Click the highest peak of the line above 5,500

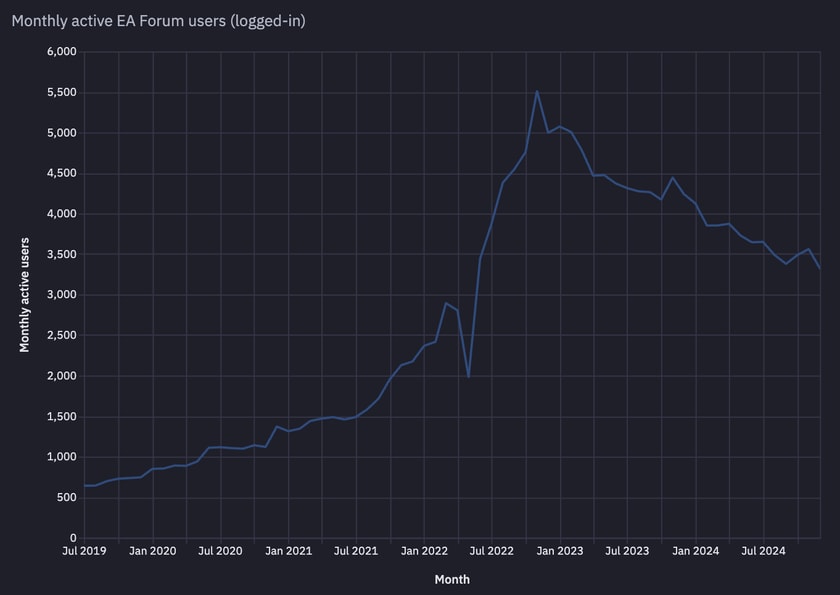(537, 91)
